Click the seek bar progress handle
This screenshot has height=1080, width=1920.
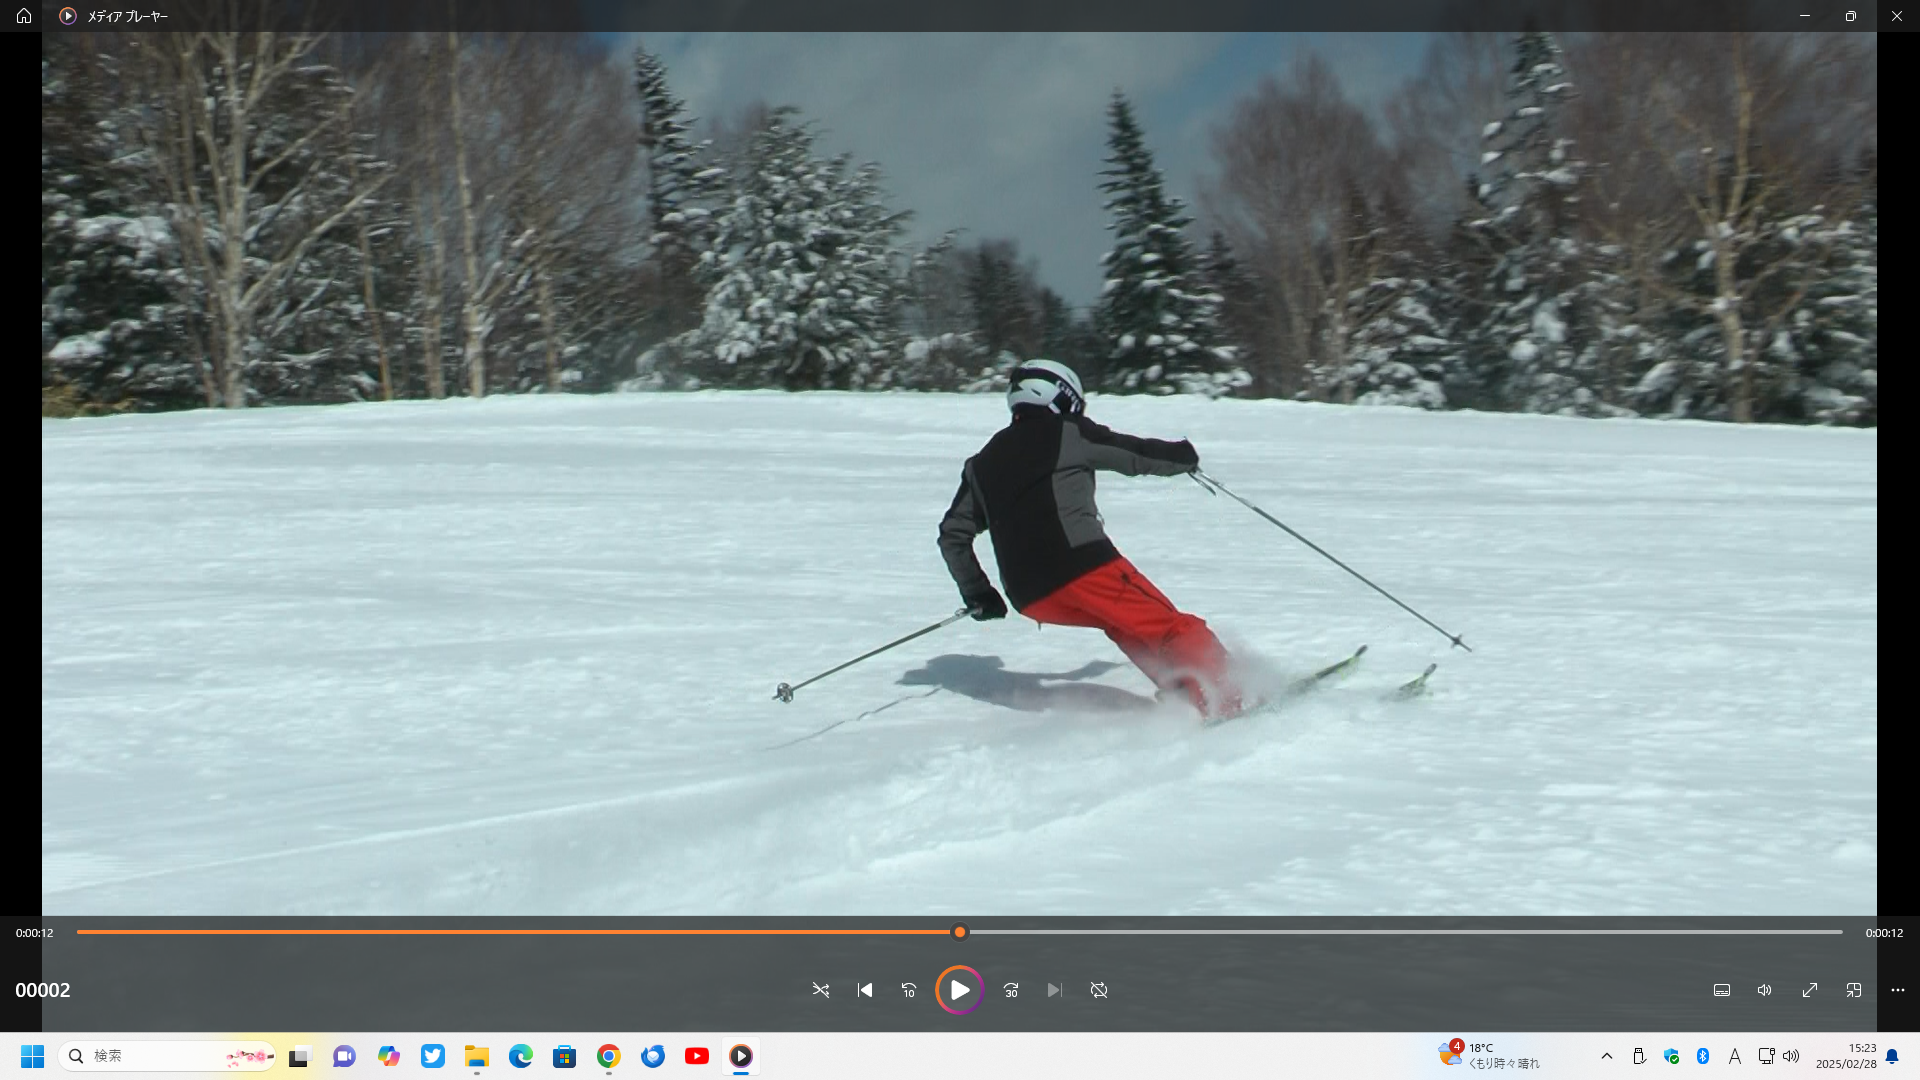(960, 932)
